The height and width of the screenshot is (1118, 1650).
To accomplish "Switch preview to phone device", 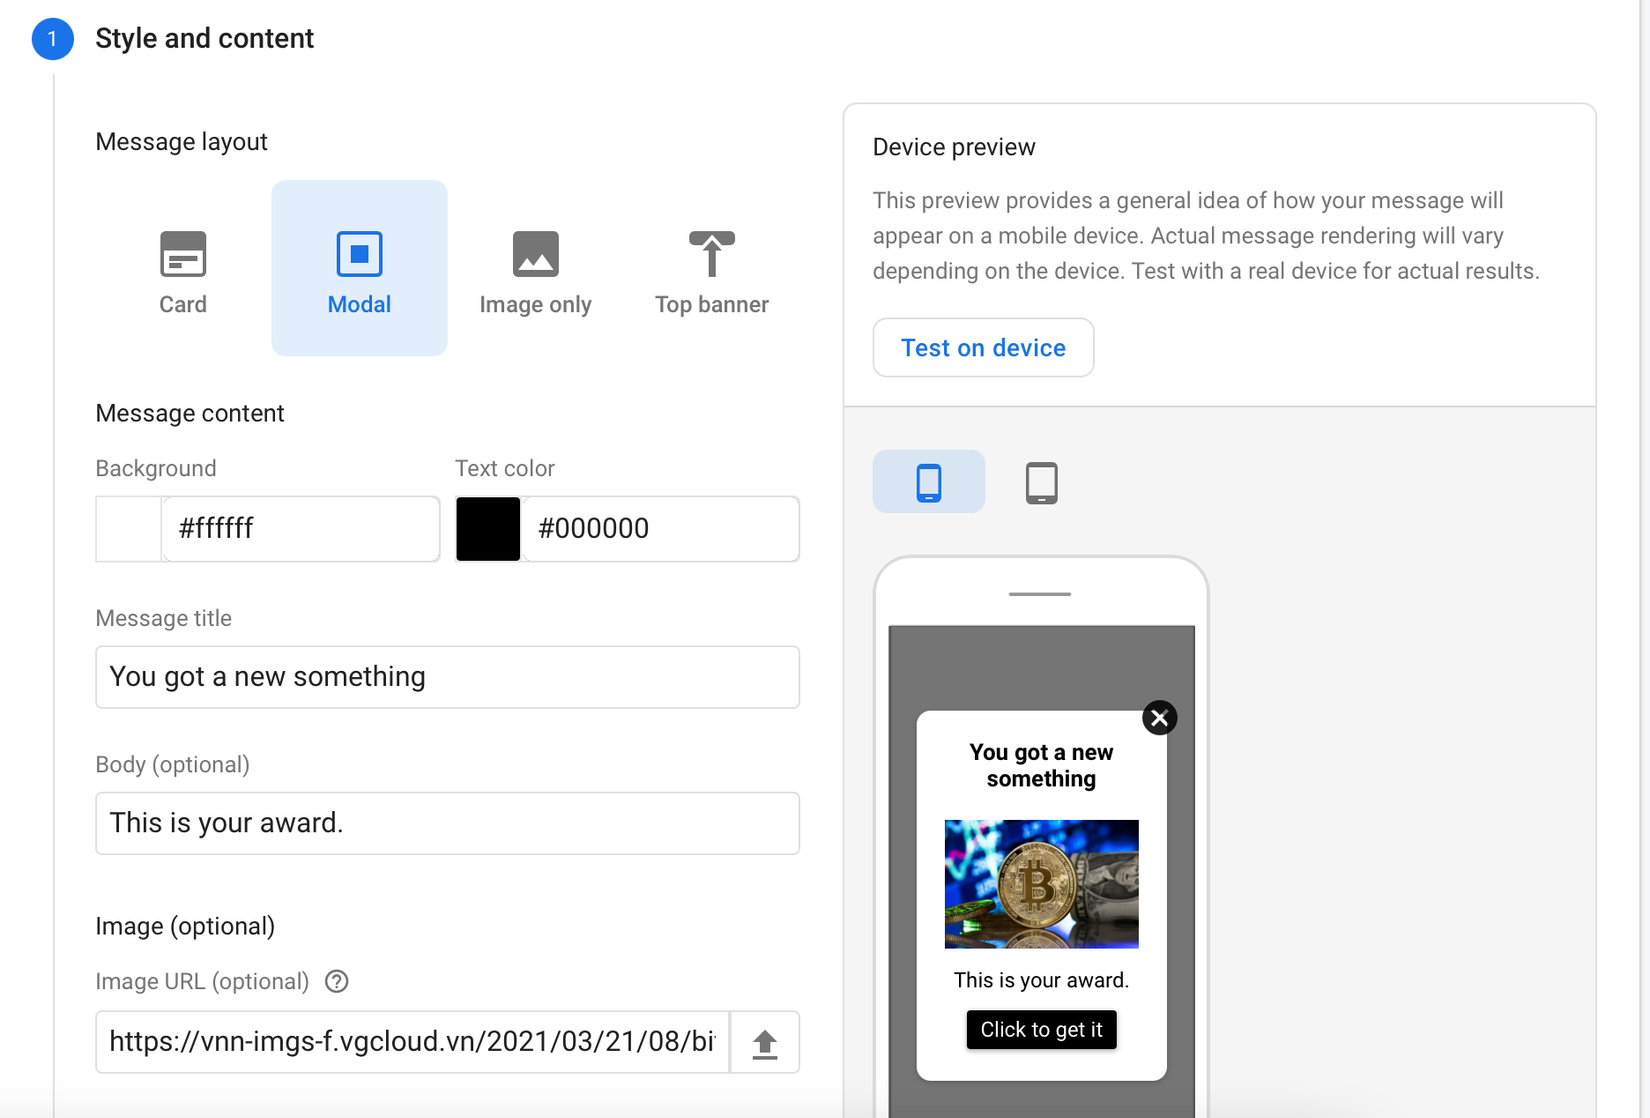I will [x=928, y=482].
